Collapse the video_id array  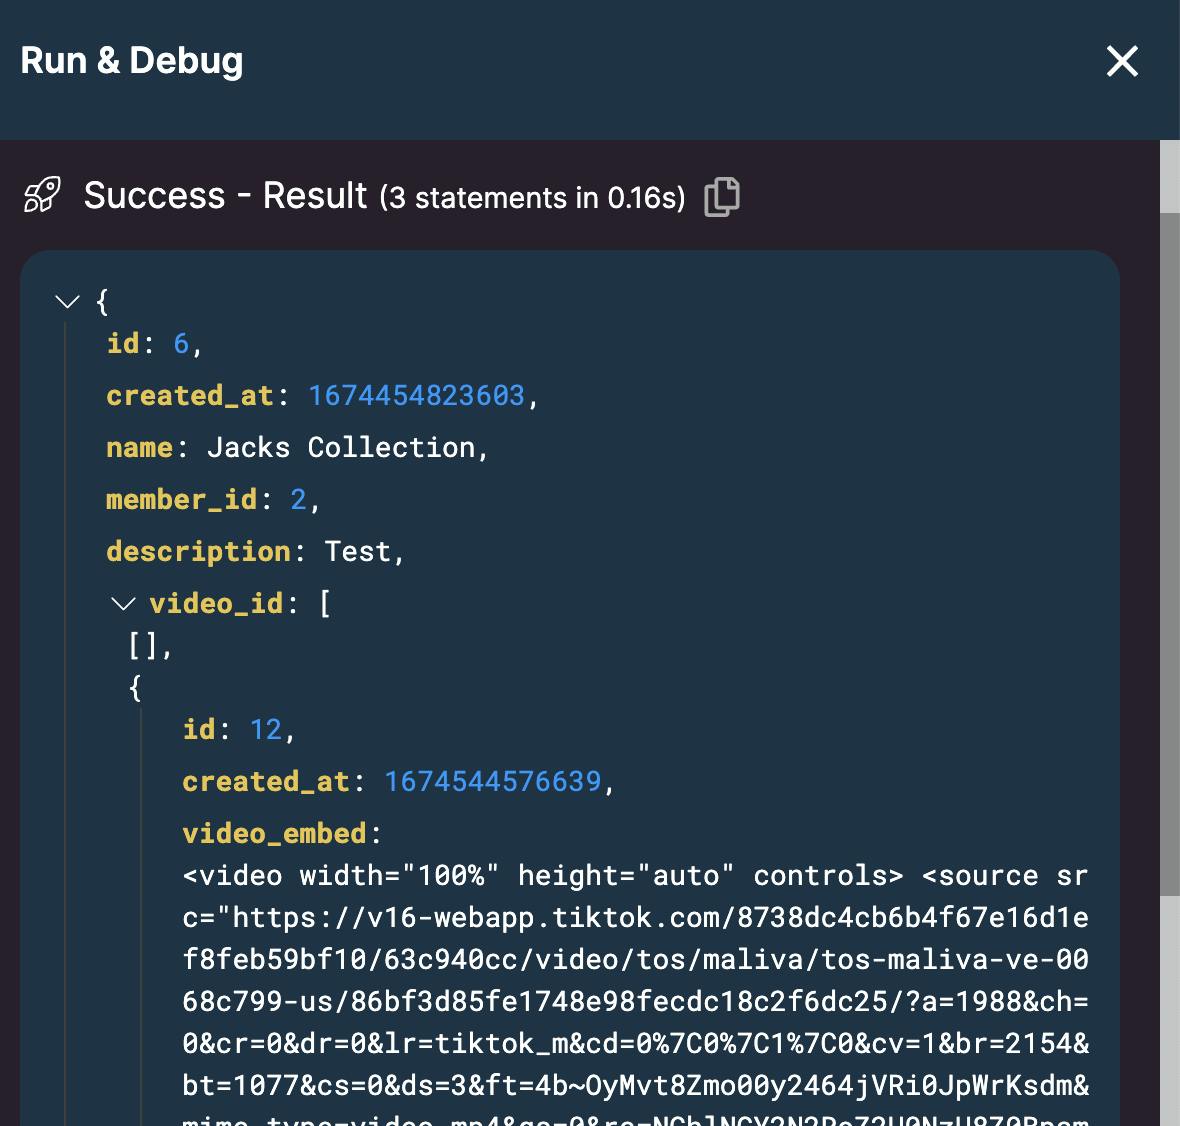123,603
